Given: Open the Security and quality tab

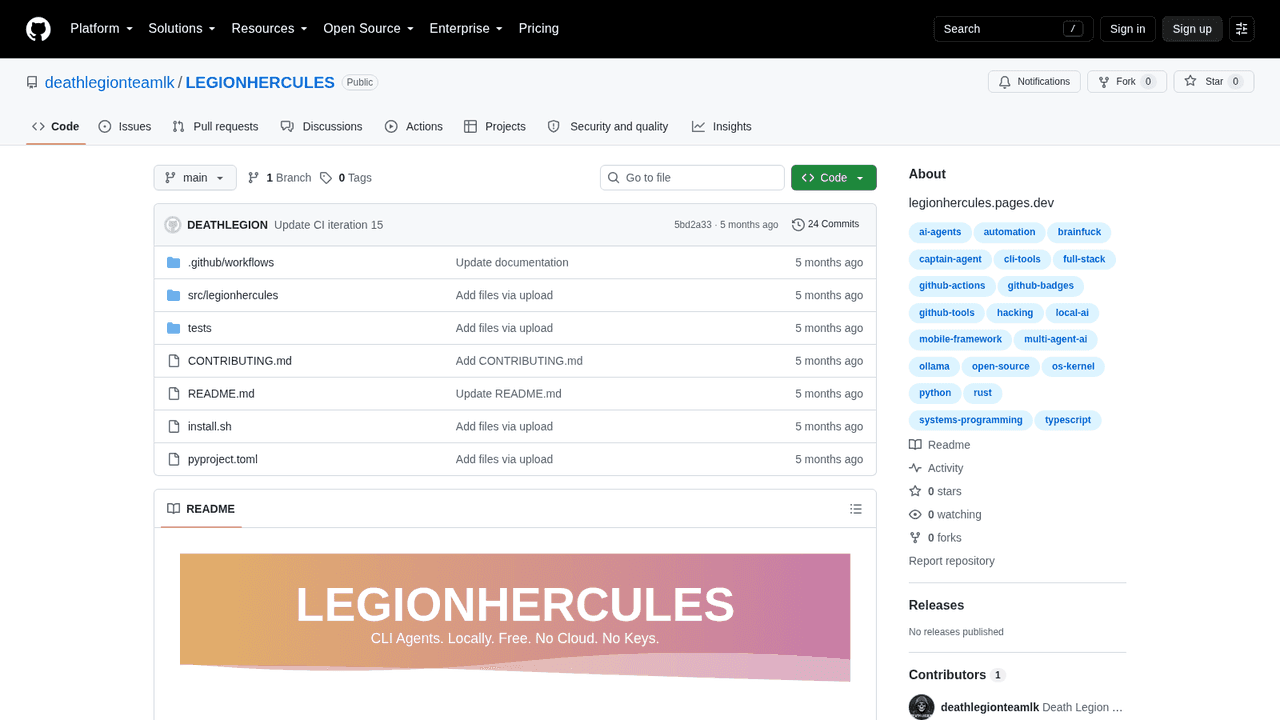Looking at the screenshot, I should click(x=608, y=127).
